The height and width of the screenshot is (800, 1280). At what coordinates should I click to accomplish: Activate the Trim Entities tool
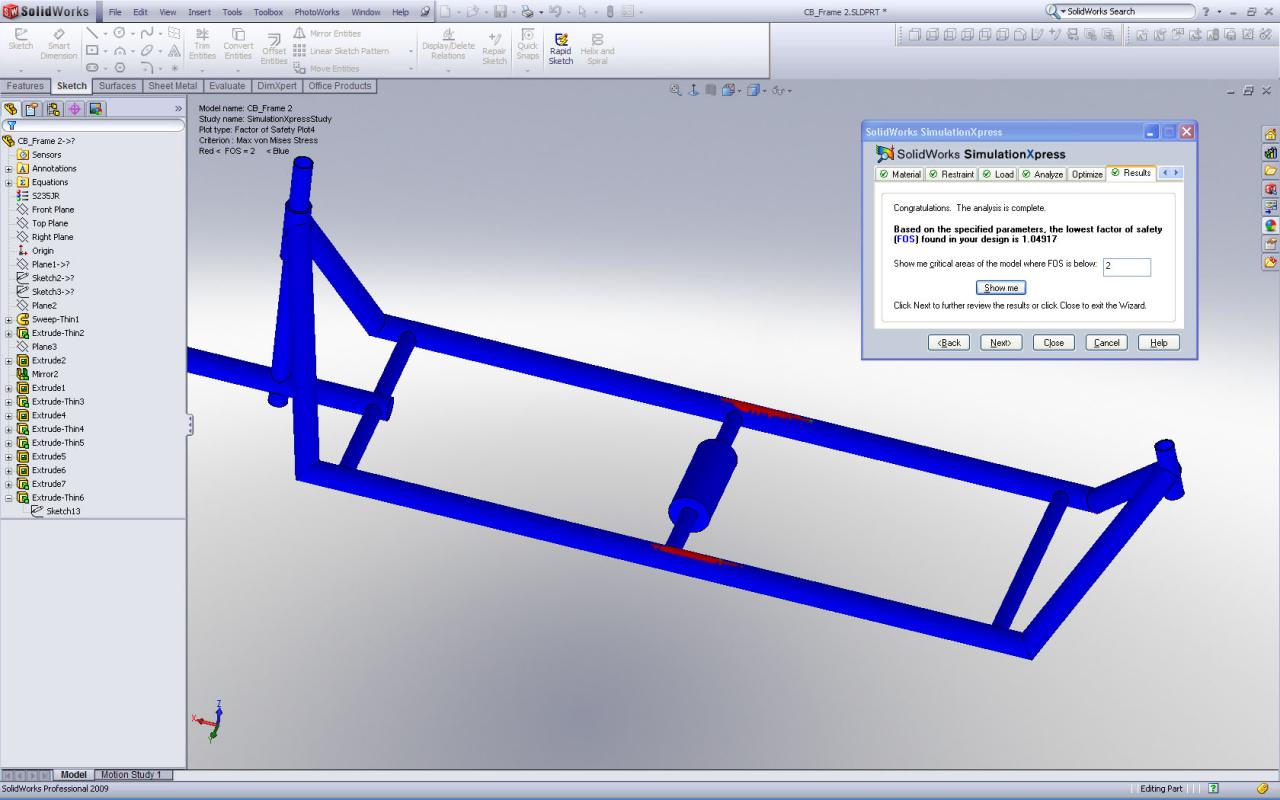pos(202,45)
